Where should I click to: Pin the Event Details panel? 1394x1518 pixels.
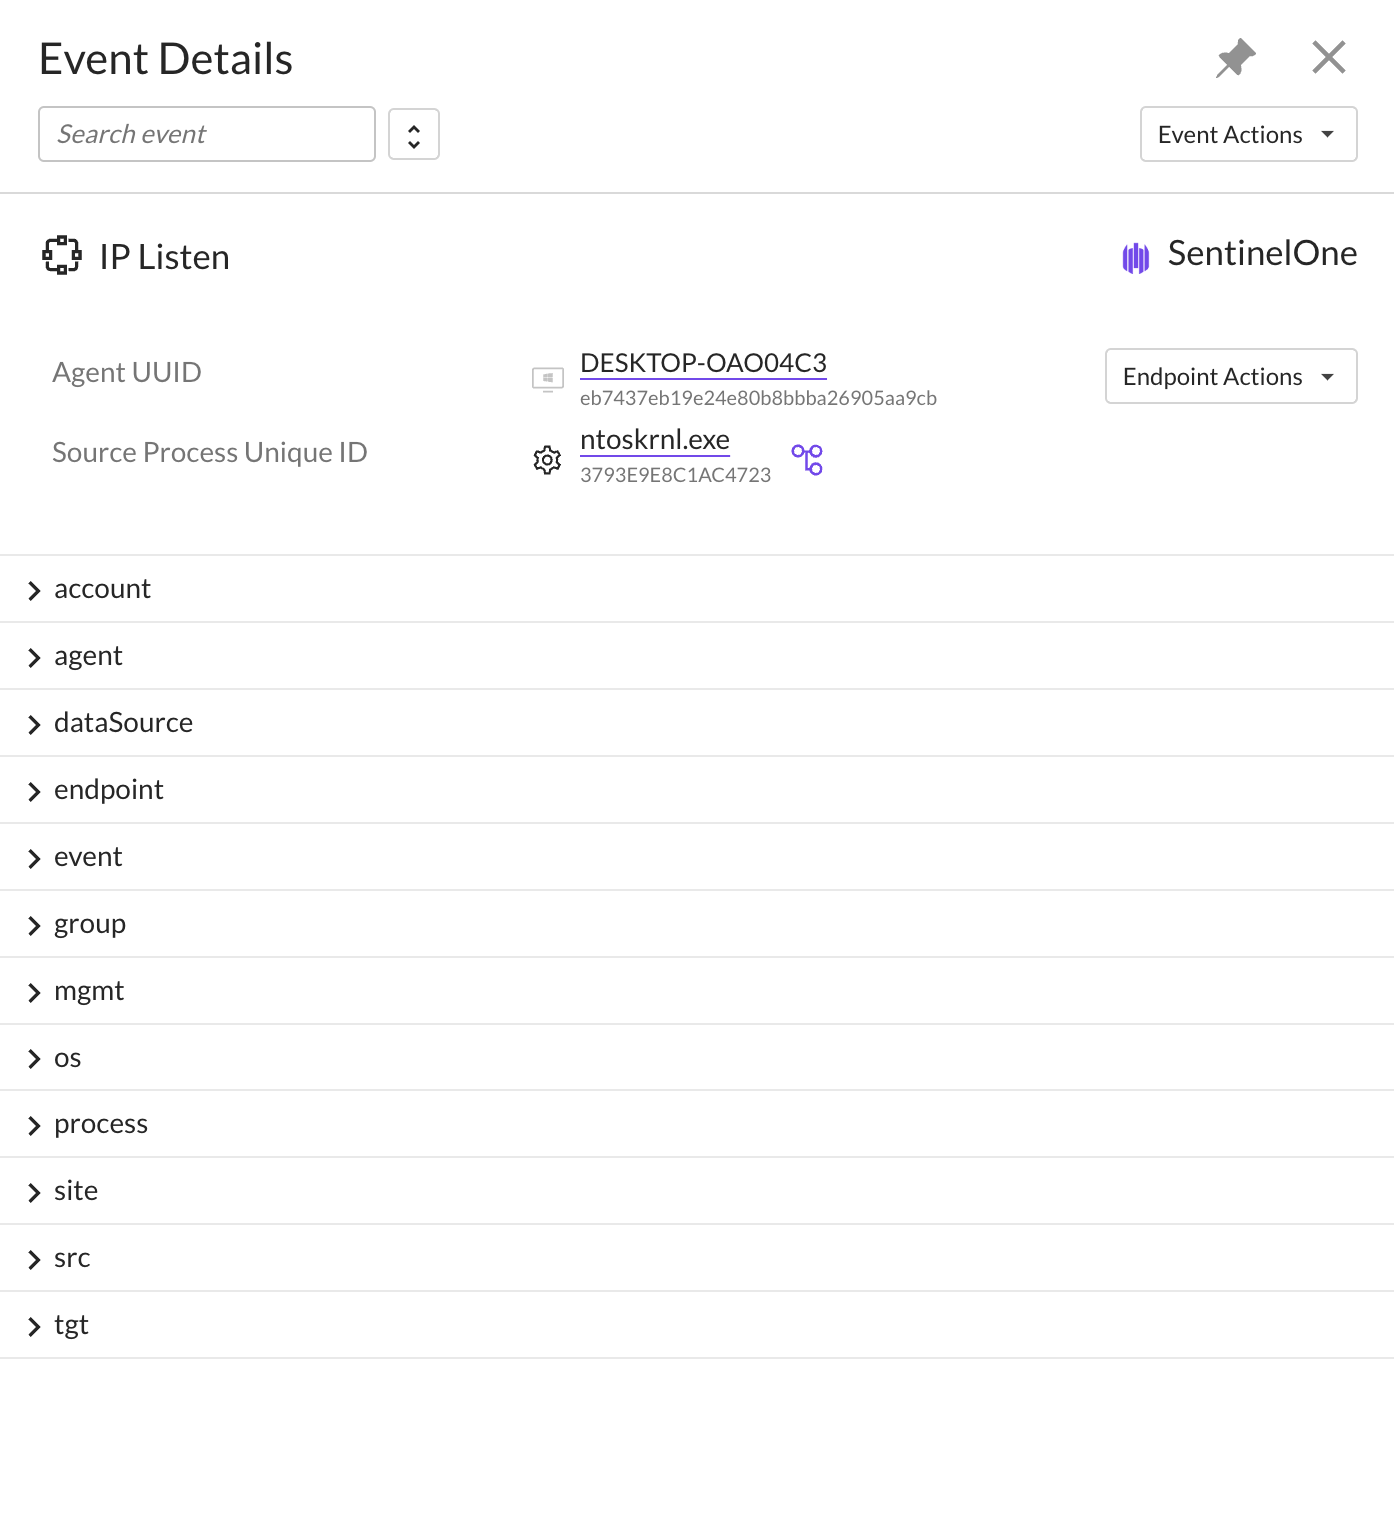(x=1236, y=58)
